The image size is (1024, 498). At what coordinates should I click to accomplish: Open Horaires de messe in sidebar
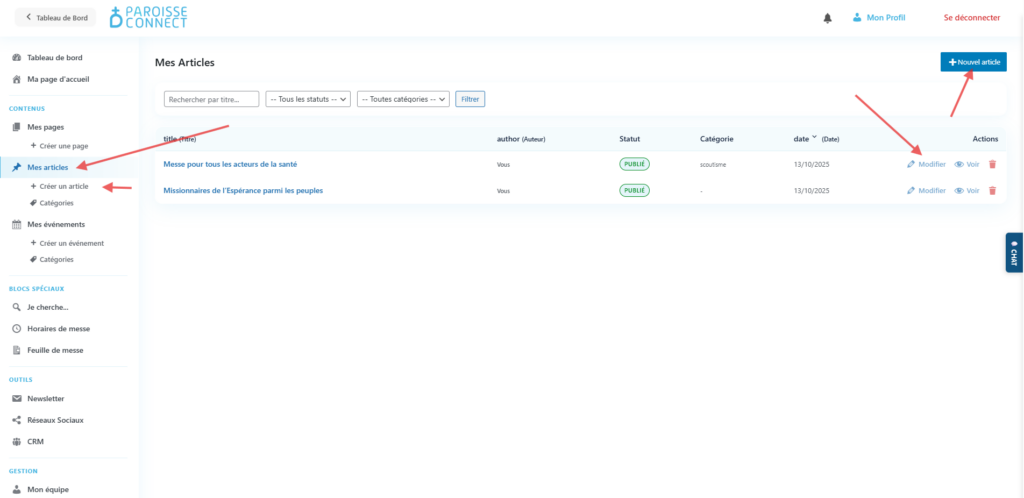tap(58, 328)
